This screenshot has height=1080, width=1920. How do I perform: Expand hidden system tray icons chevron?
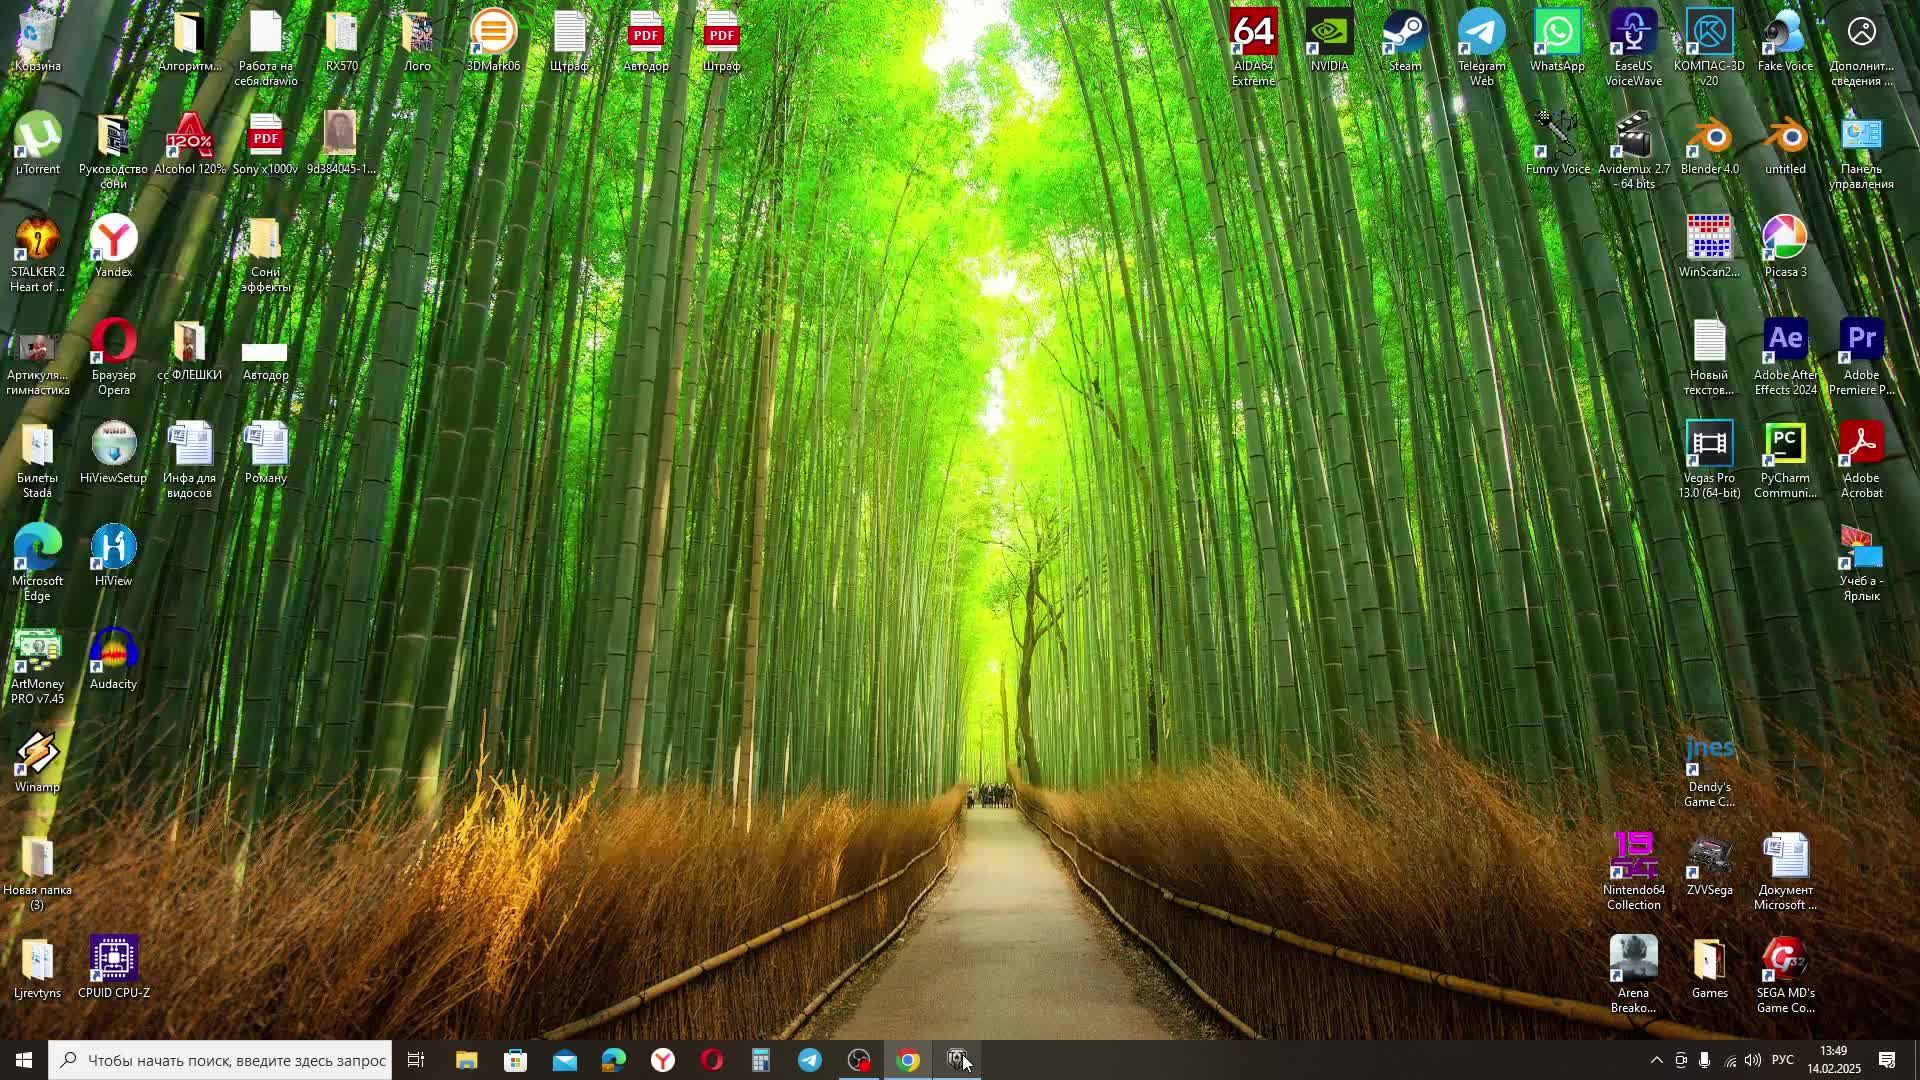(1656, 1061)
